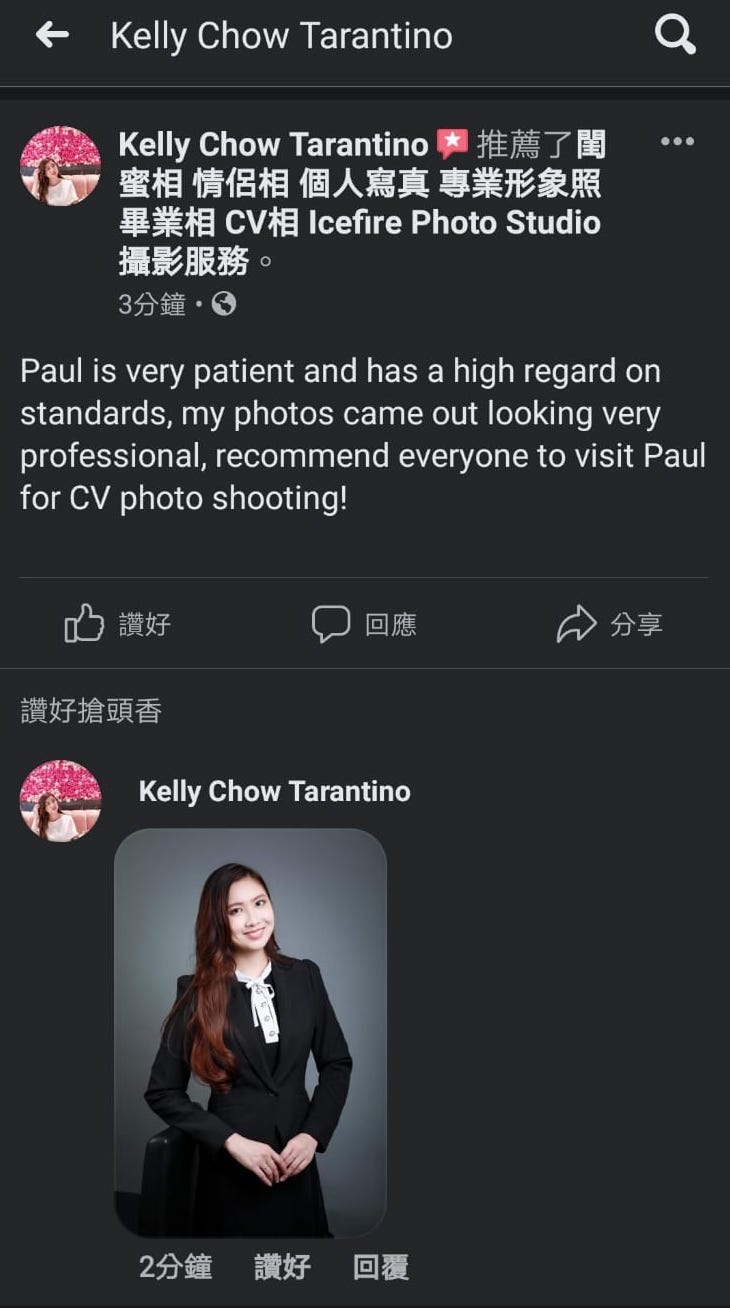Click the 2分鐘 comment timestamp
The image size is (730, 1308).
pyautogui.click(x=175, y=1268)
